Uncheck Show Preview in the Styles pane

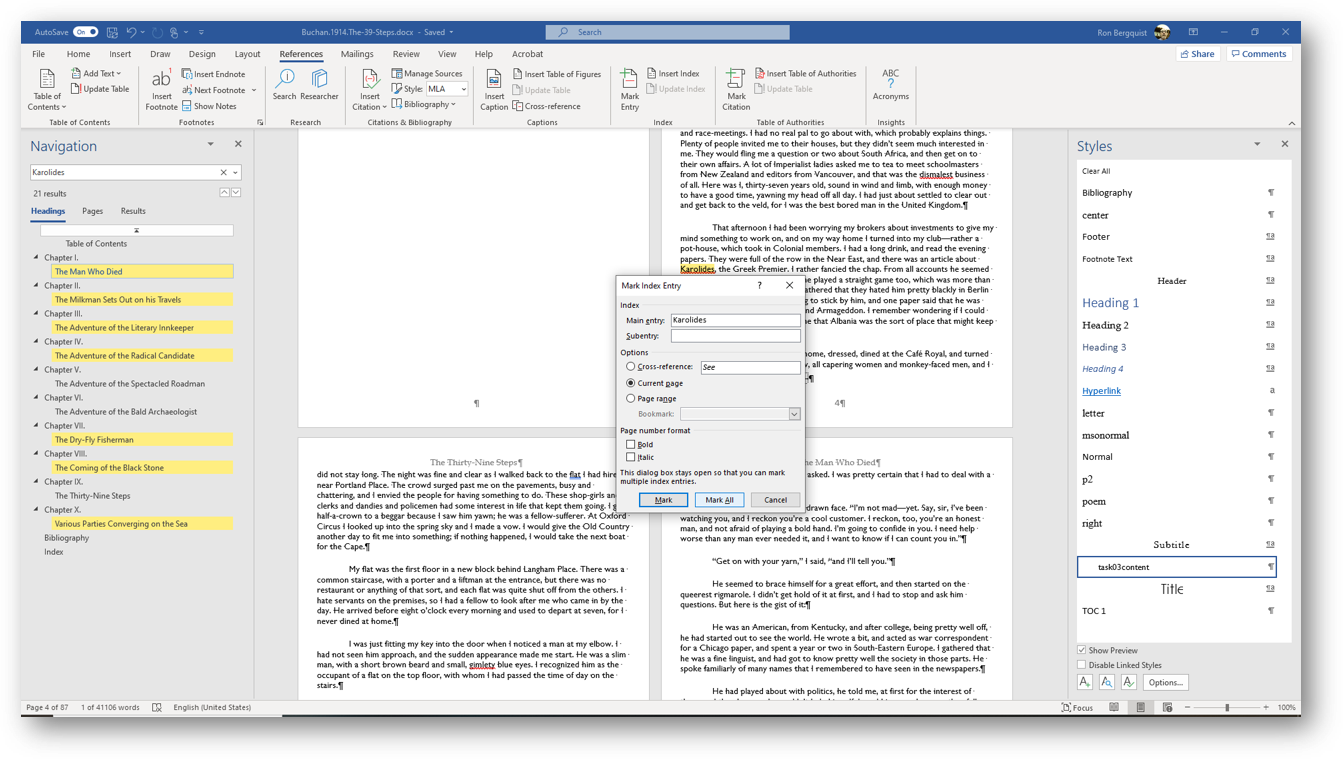click(1081, 649)
